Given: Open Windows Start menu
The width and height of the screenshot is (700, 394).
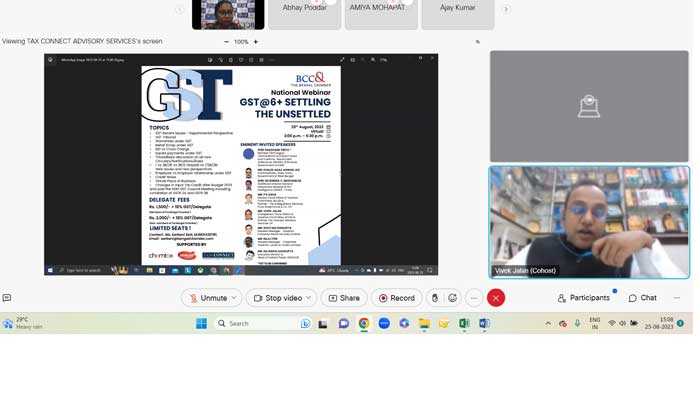Looking at the screenshot, I should click(201, 323).
